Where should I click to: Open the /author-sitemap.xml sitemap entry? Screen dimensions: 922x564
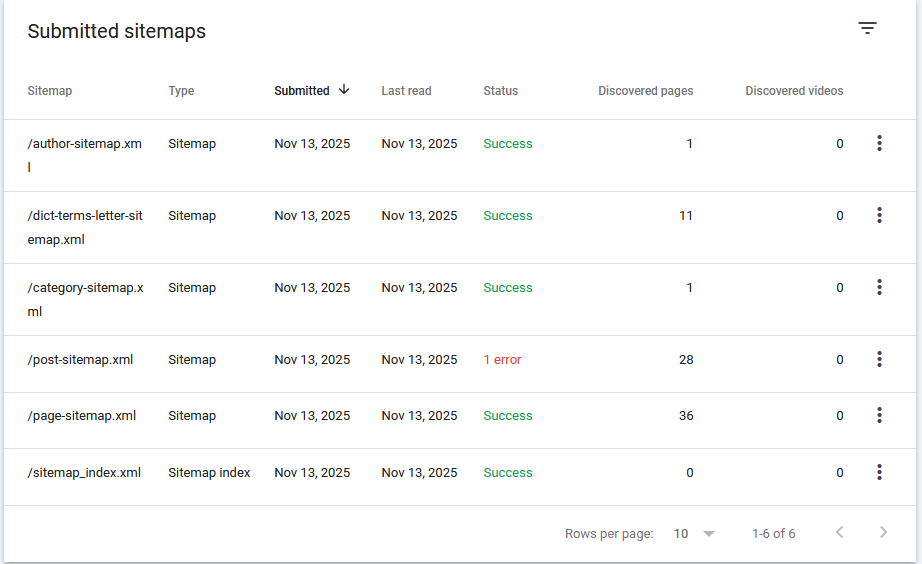(84, 144)
